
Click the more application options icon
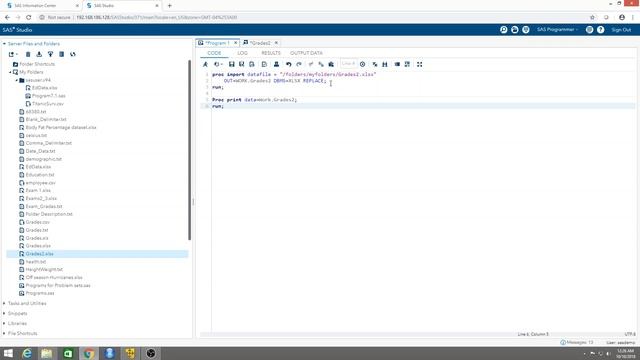point(589,30)
